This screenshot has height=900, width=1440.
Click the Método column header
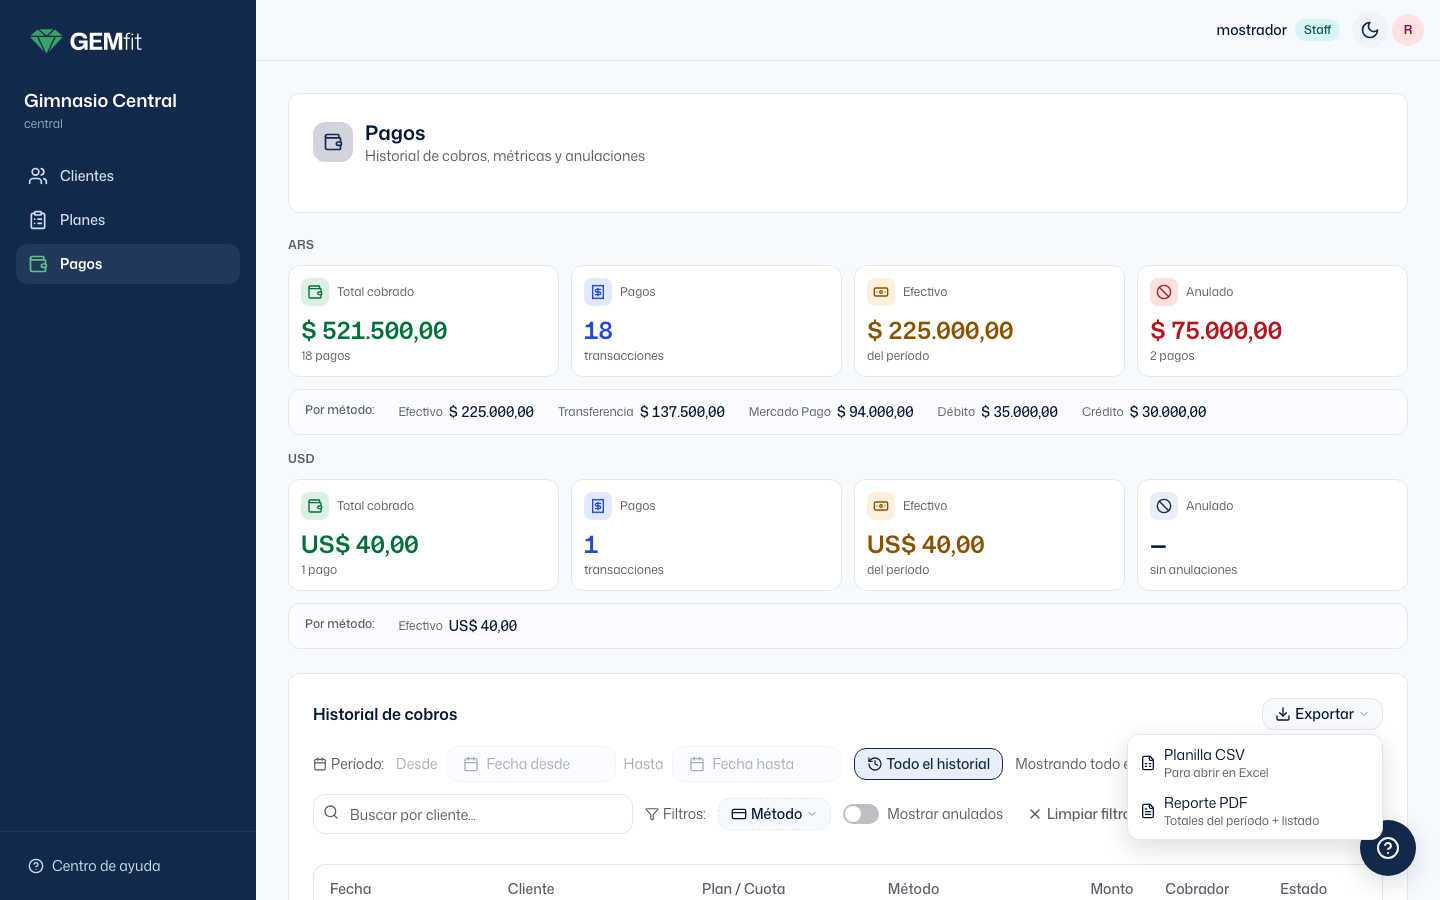click(913, 889)
